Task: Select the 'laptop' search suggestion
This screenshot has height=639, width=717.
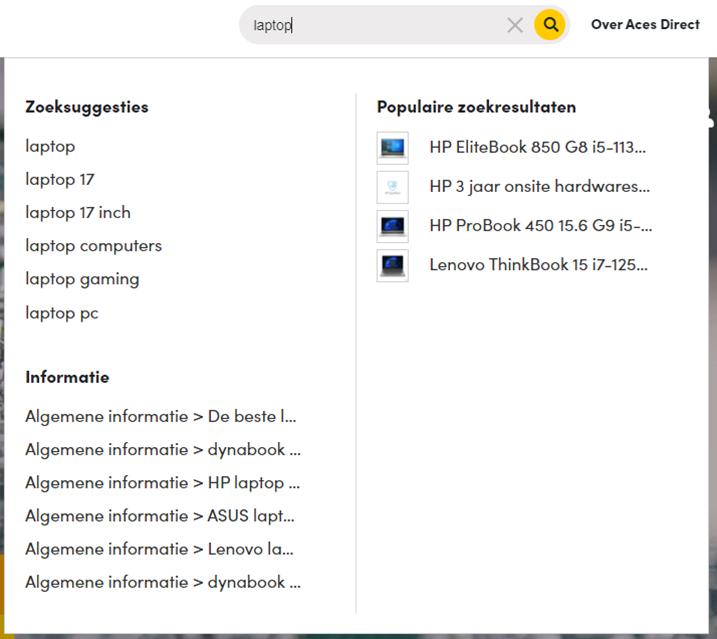Action: click(x=50, y=147)
